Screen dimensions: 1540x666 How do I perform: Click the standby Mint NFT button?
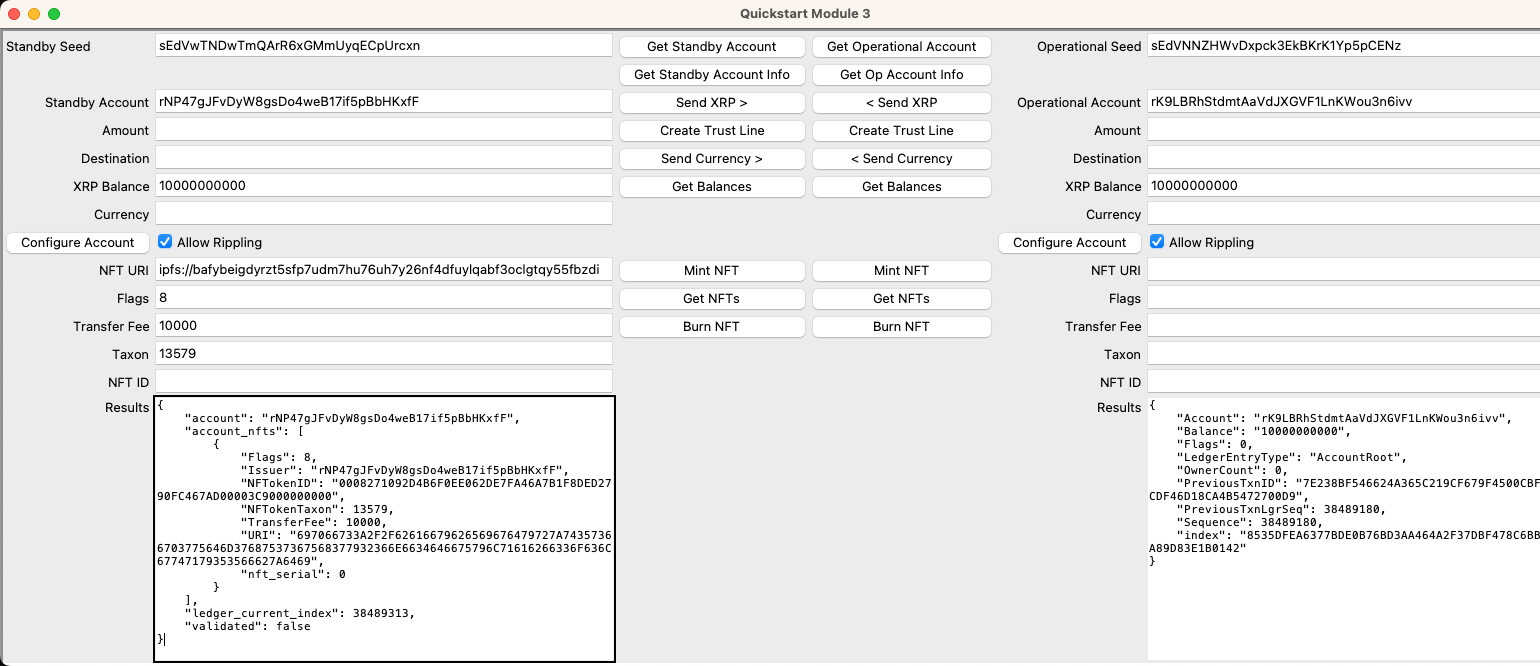point(711,271)
